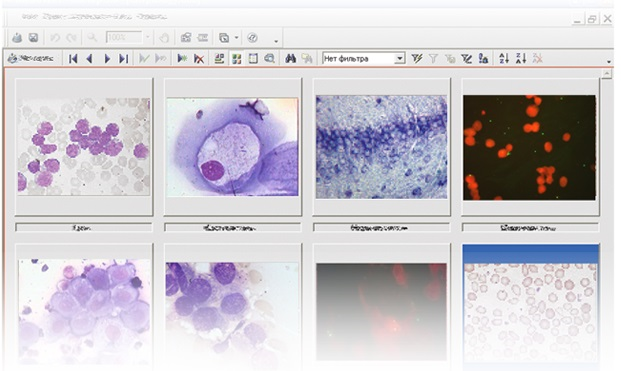Click caption field under blue tissue image
Image resolution: width=621 pixels, height=371 pixels.
tap(381, 228)
